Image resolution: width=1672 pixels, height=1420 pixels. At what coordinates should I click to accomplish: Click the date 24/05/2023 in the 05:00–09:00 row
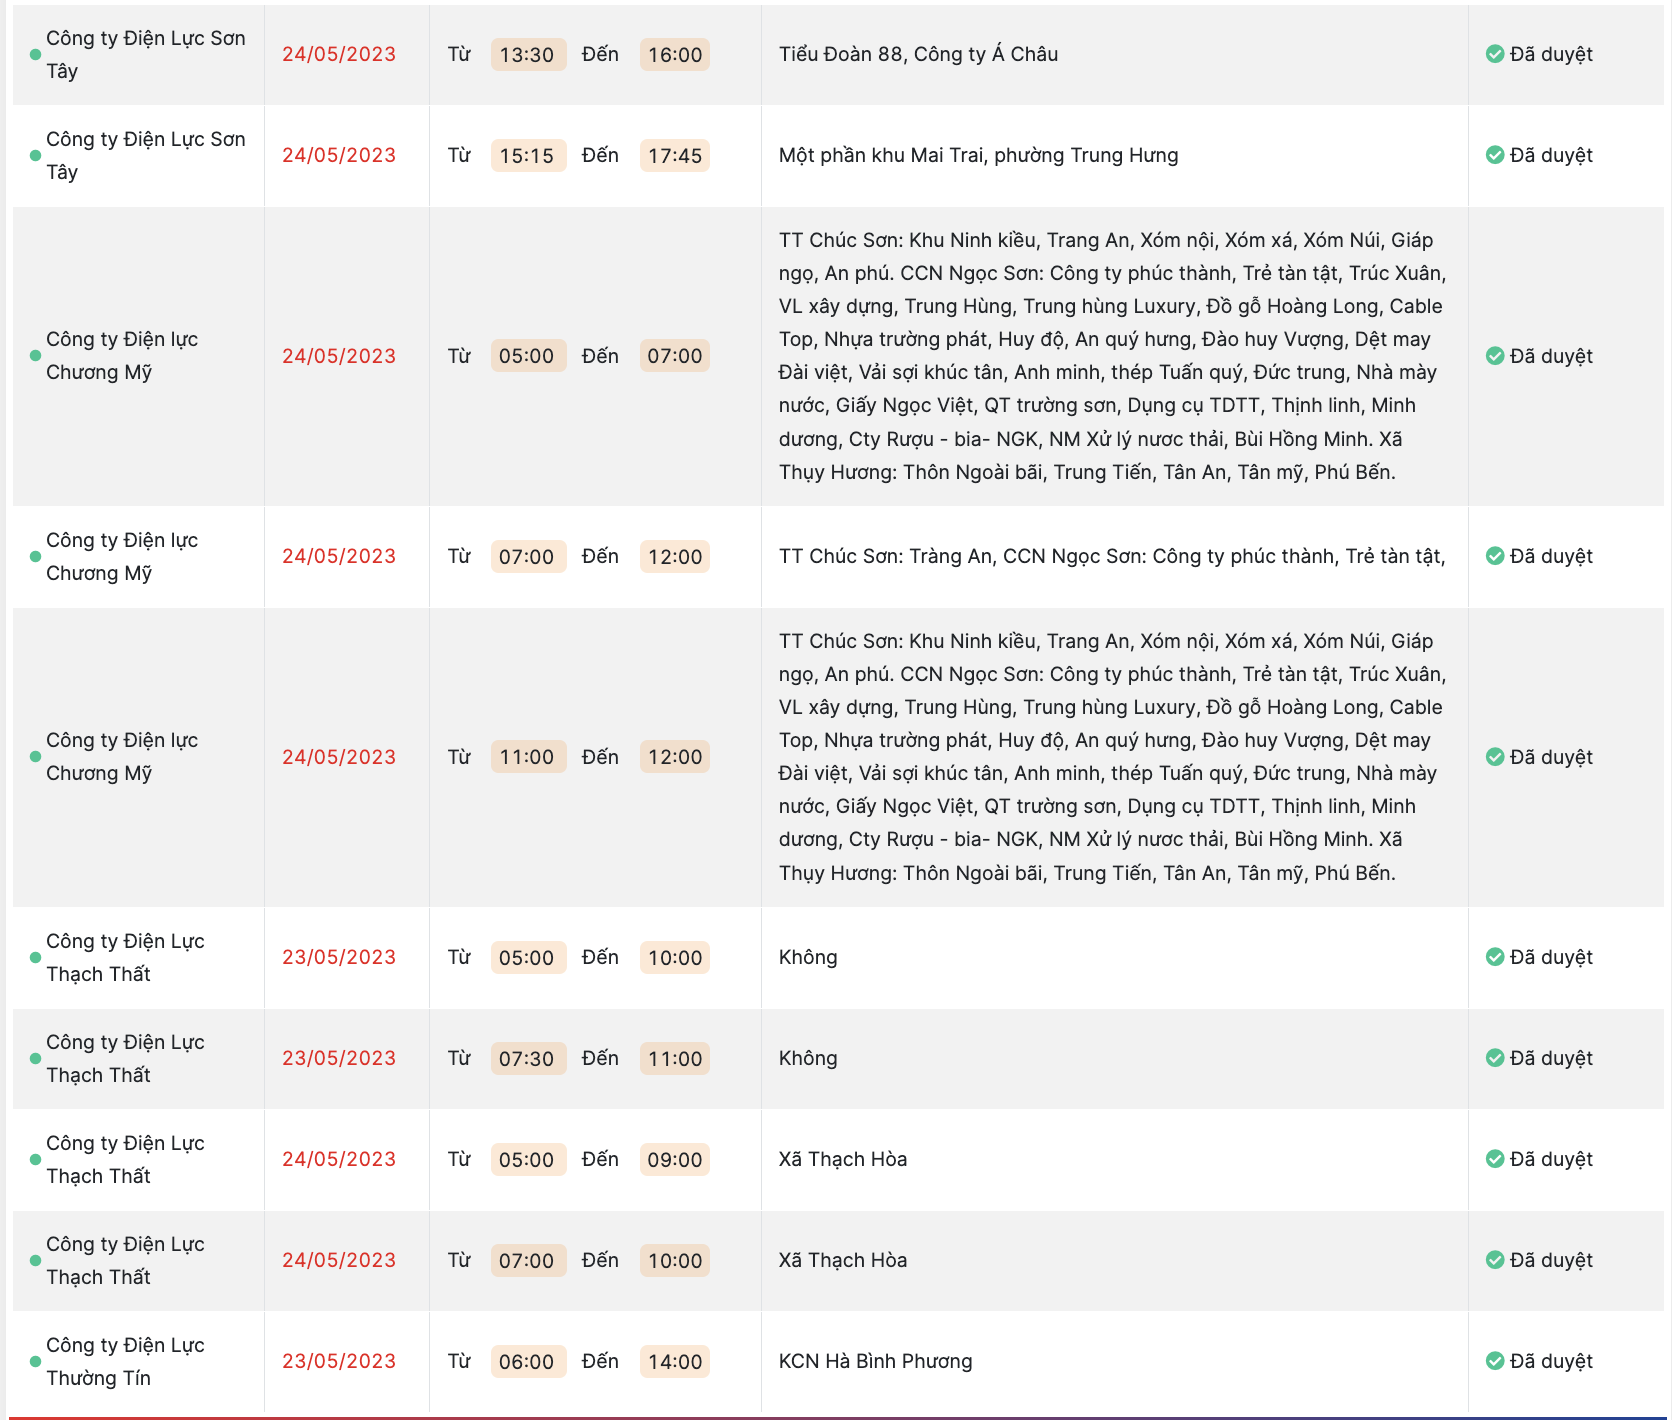coord(339,1159)
